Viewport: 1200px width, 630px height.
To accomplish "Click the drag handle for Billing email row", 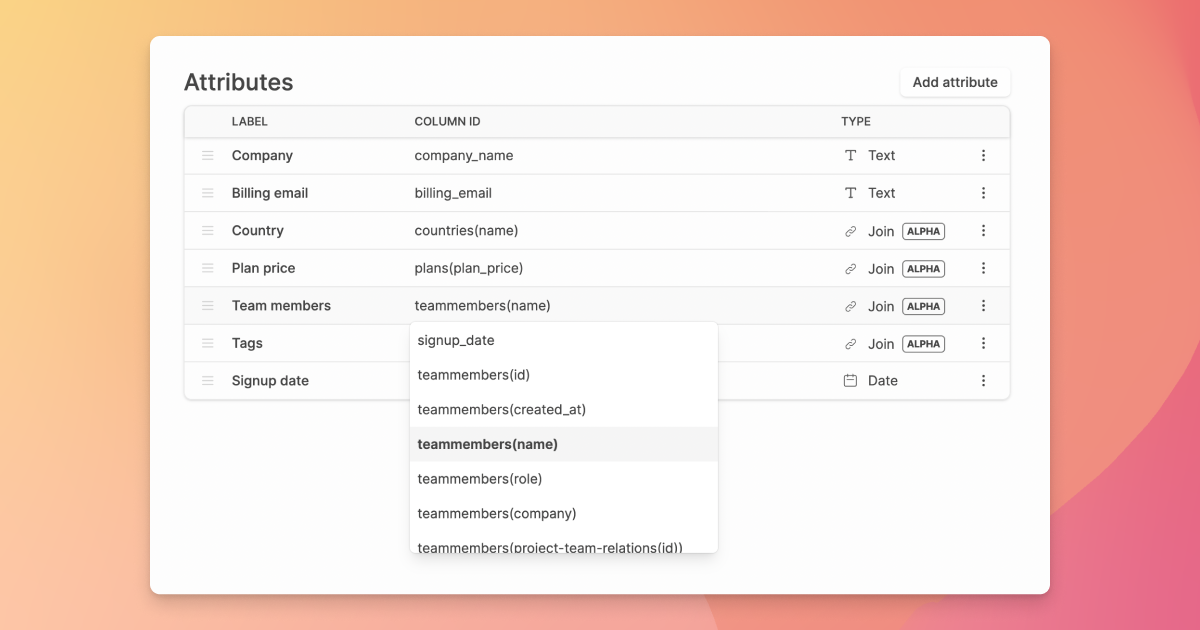I will coord(208,193).
